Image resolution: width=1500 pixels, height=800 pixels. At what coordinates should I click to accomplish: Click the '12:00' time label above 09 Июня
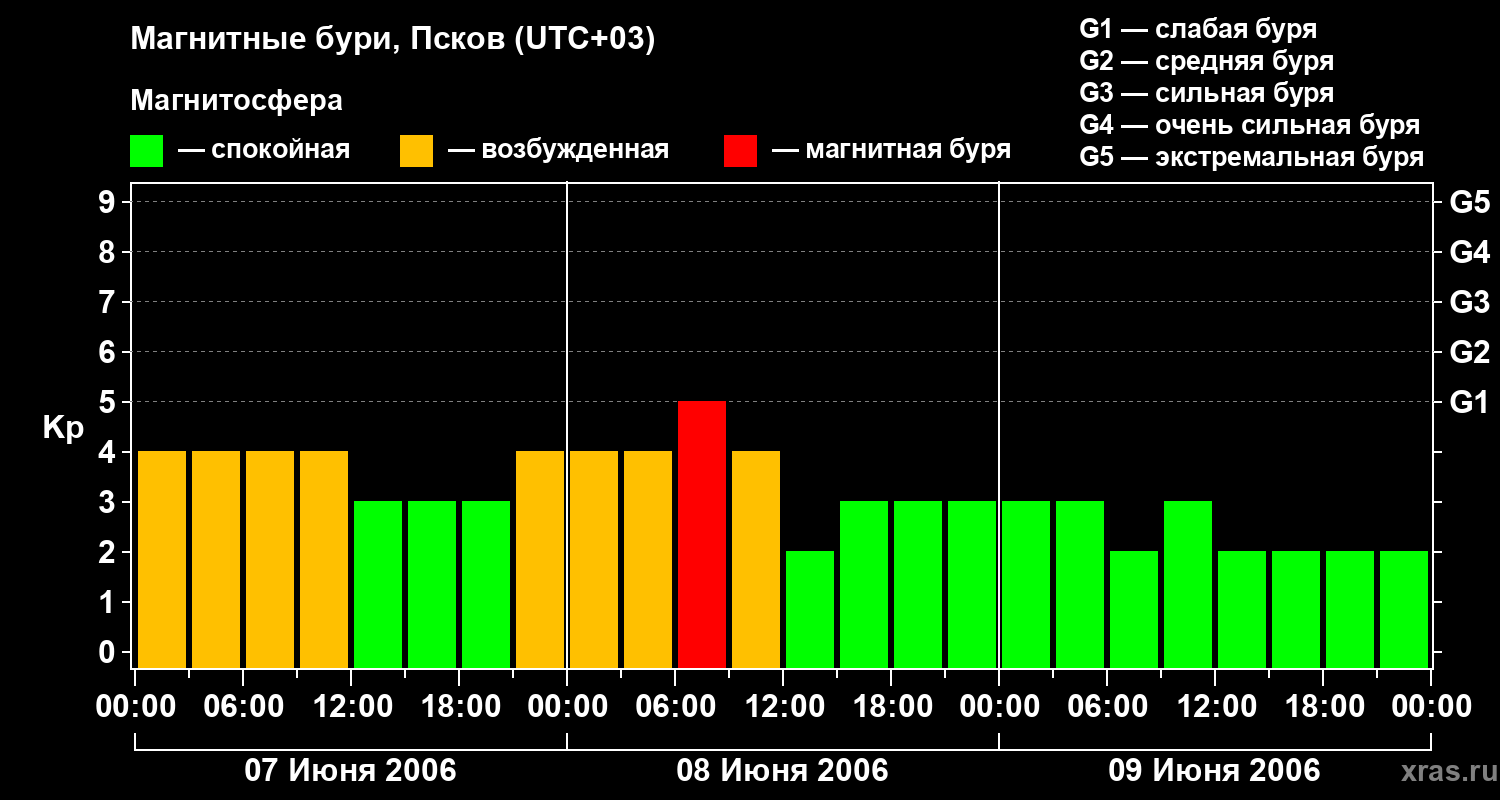pos(1215,707)
